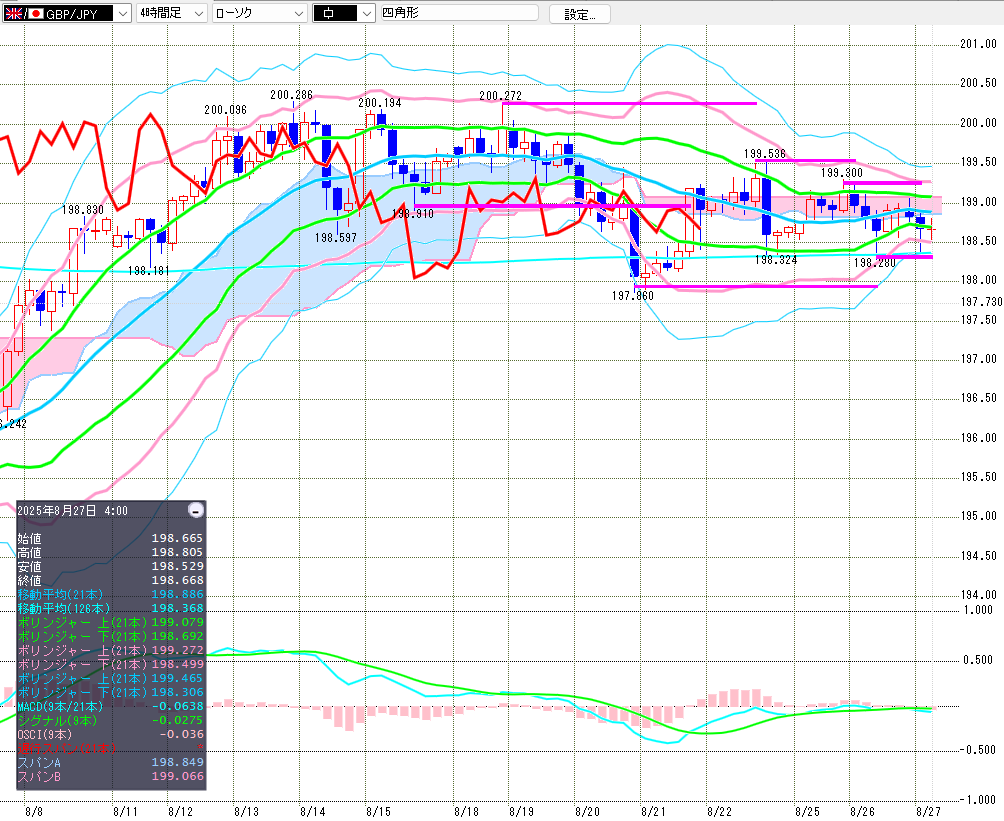
Task: Select the 遅行スパン(21本) row
Action: click(110, 748)
